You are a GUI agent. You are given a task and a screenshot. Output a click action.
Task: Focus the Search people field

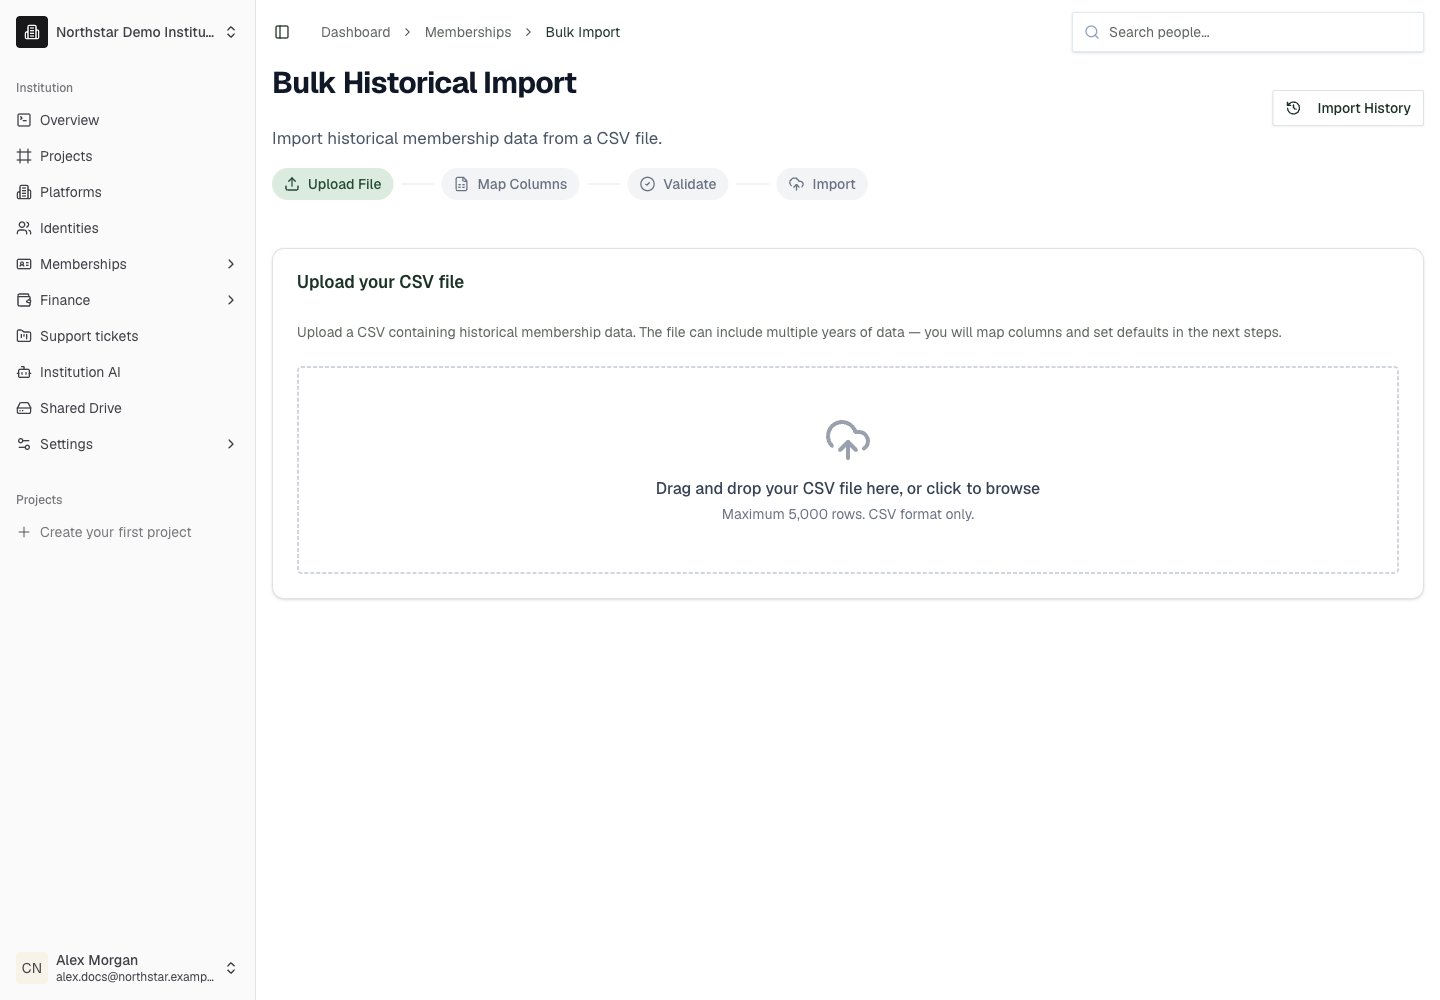click(x=1248, y=32)
